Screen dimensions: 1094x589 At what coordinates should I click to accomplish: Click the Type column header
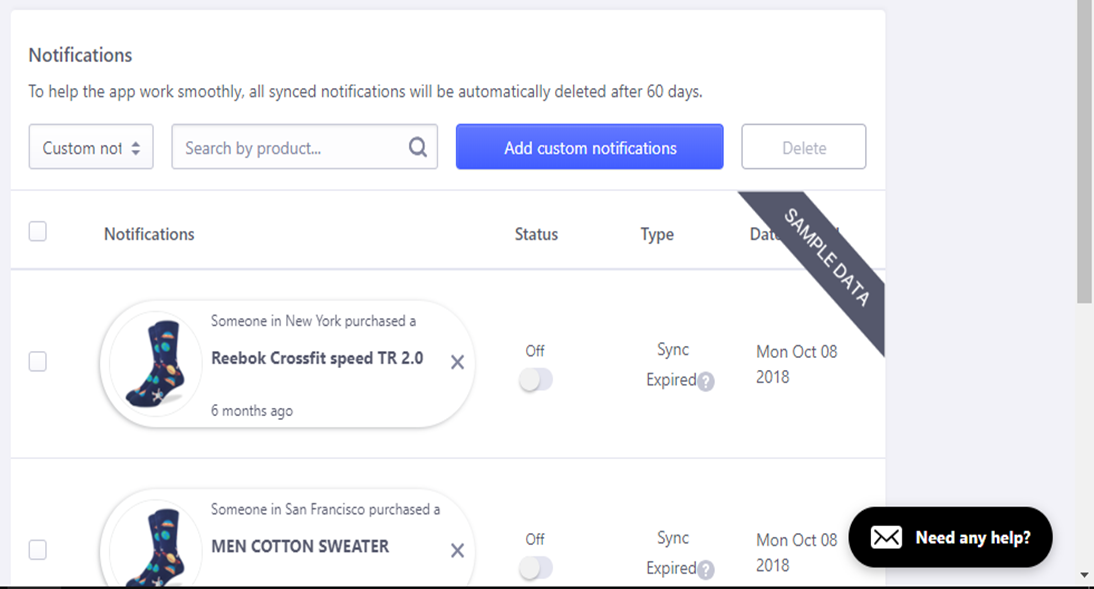pos(657,234)
